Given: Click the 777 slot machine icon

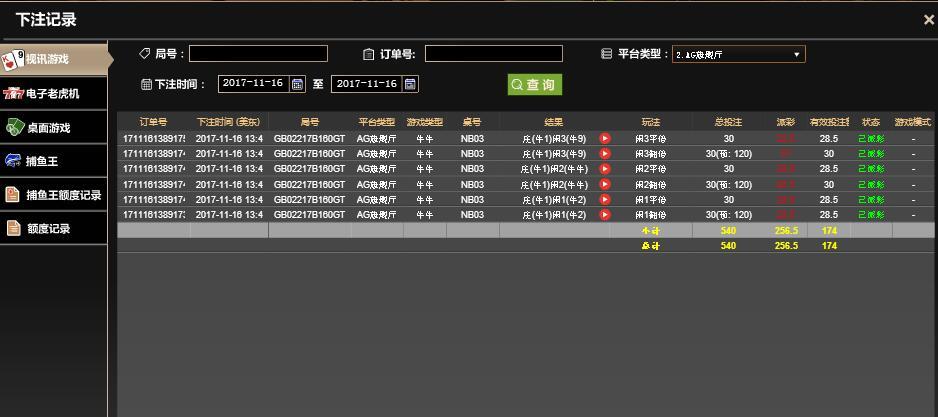Looking at the screenshot, I should (x=13, y=93).
